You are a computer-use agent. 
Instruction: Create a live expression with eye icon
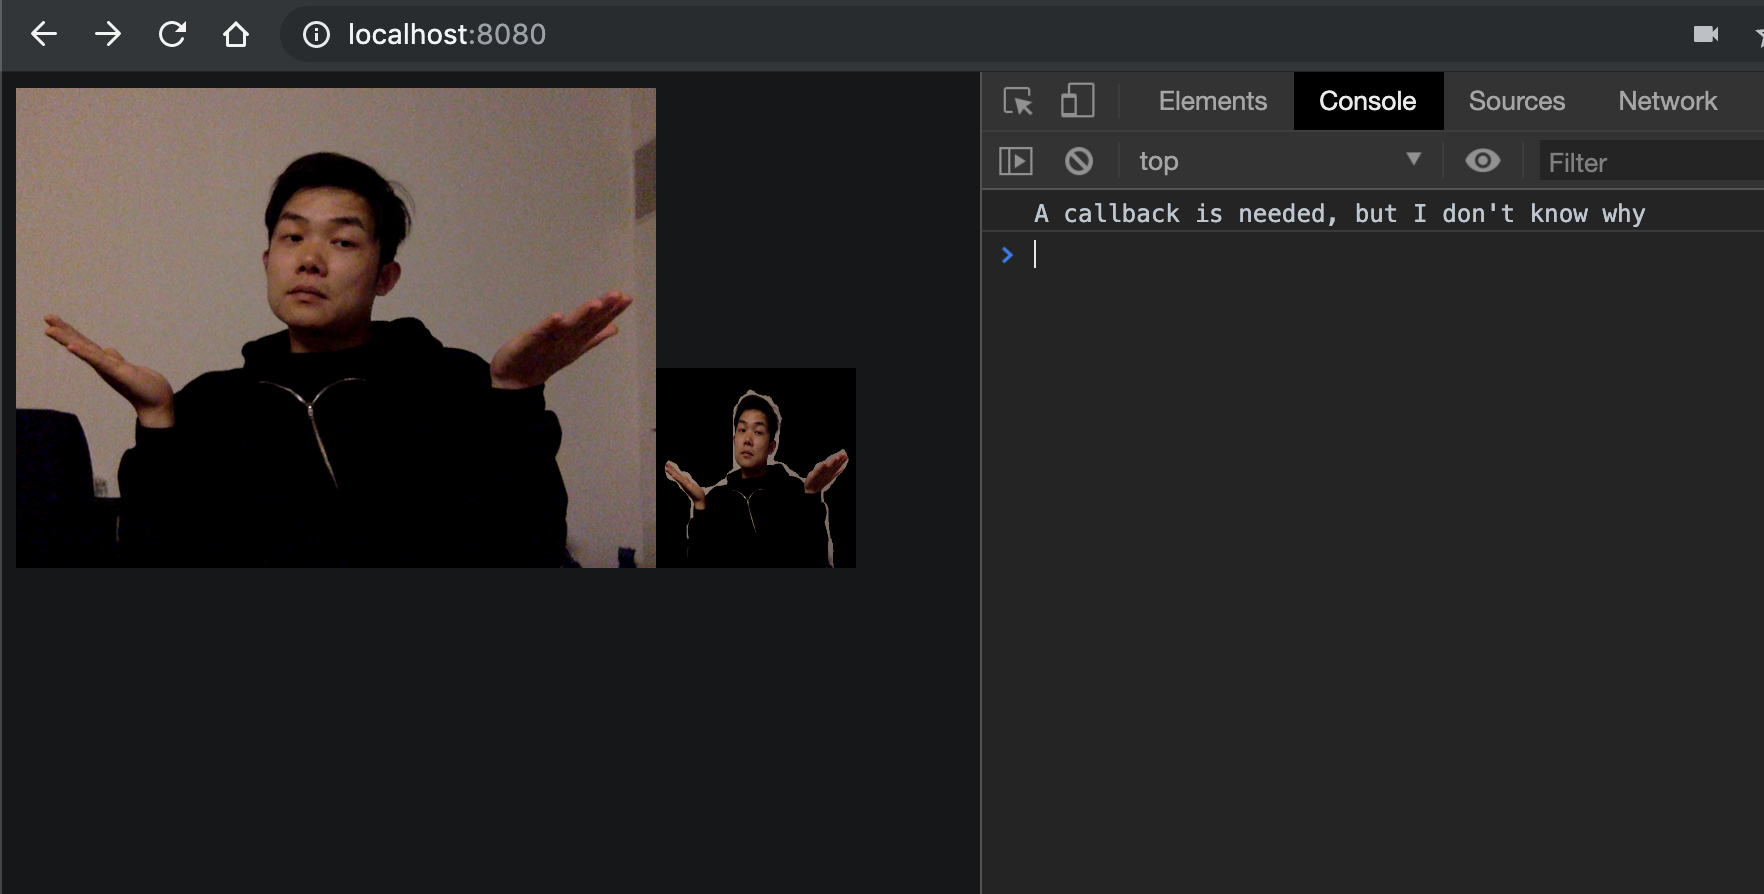point(1483,161)
